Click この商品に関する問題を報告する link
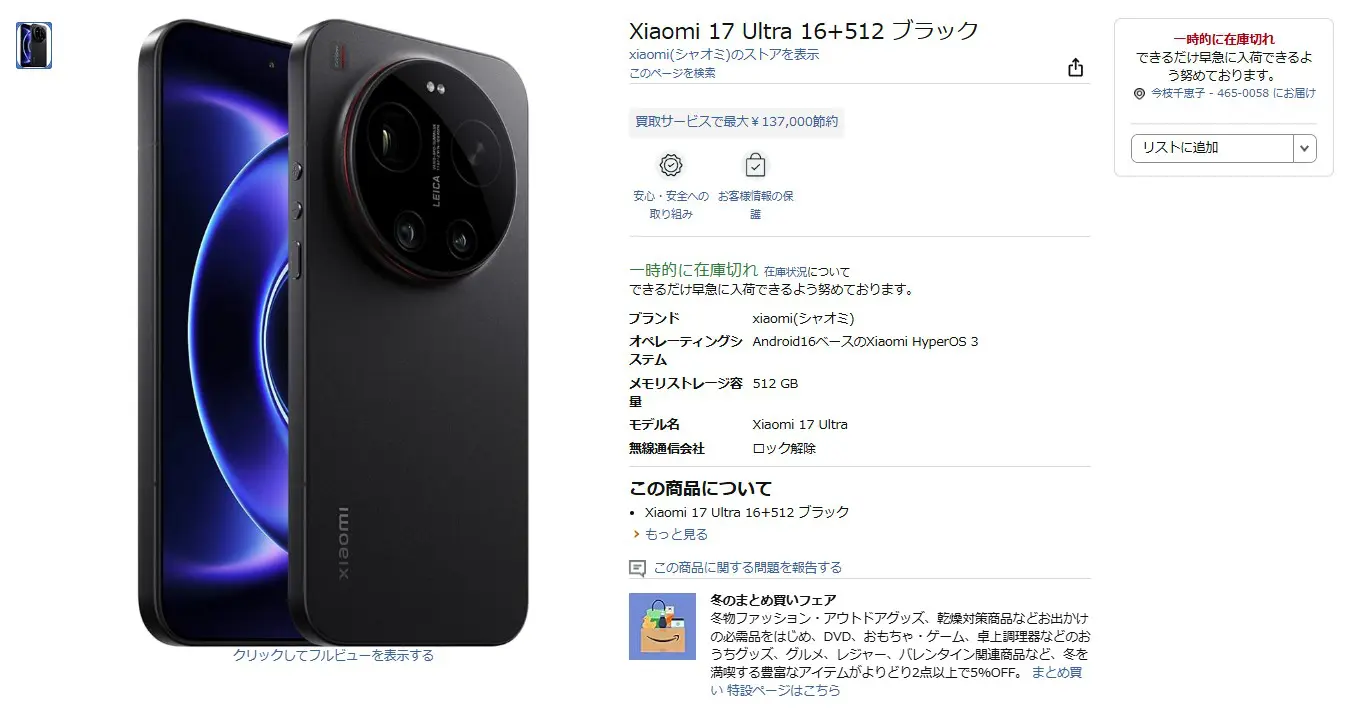The image size is (1349, 727). tap(747, 568)
